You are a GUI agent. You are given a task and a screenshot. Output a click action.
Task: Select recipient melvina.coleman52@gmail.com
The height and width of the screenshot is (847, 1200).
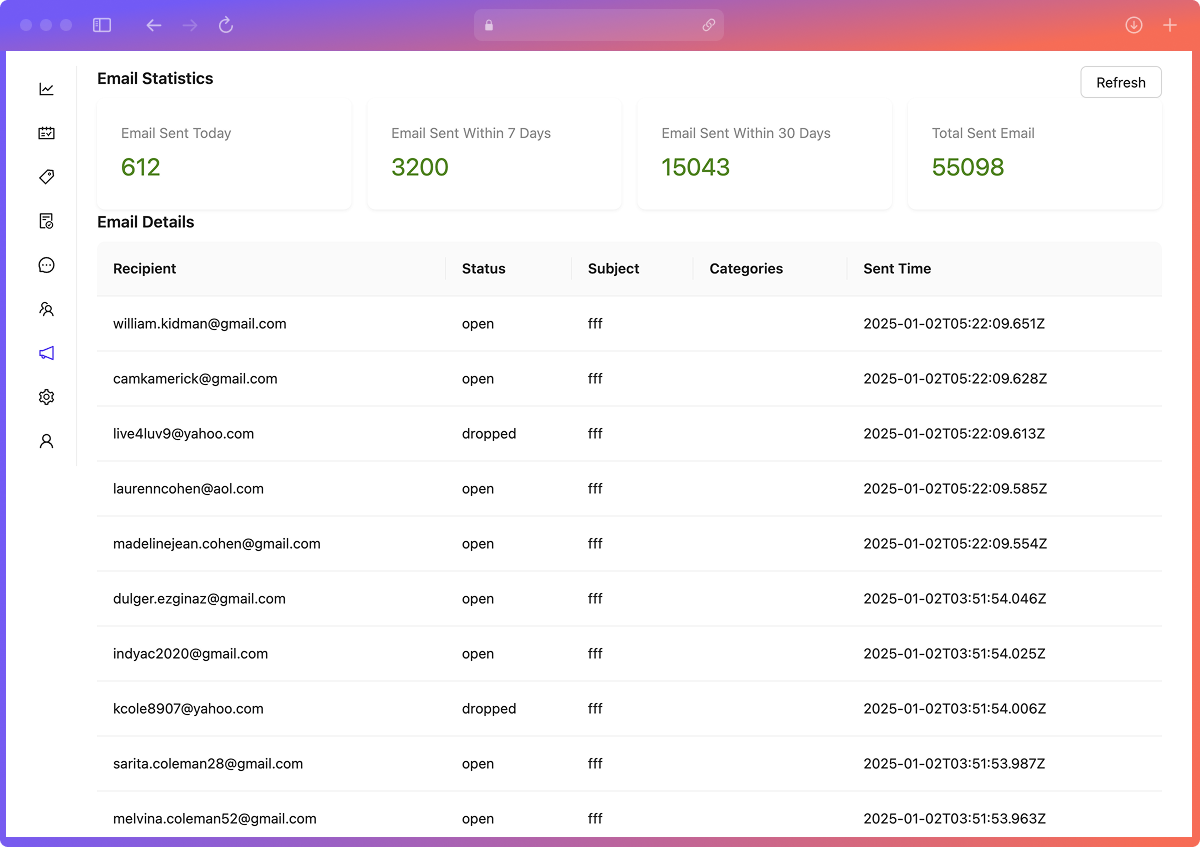215,819
